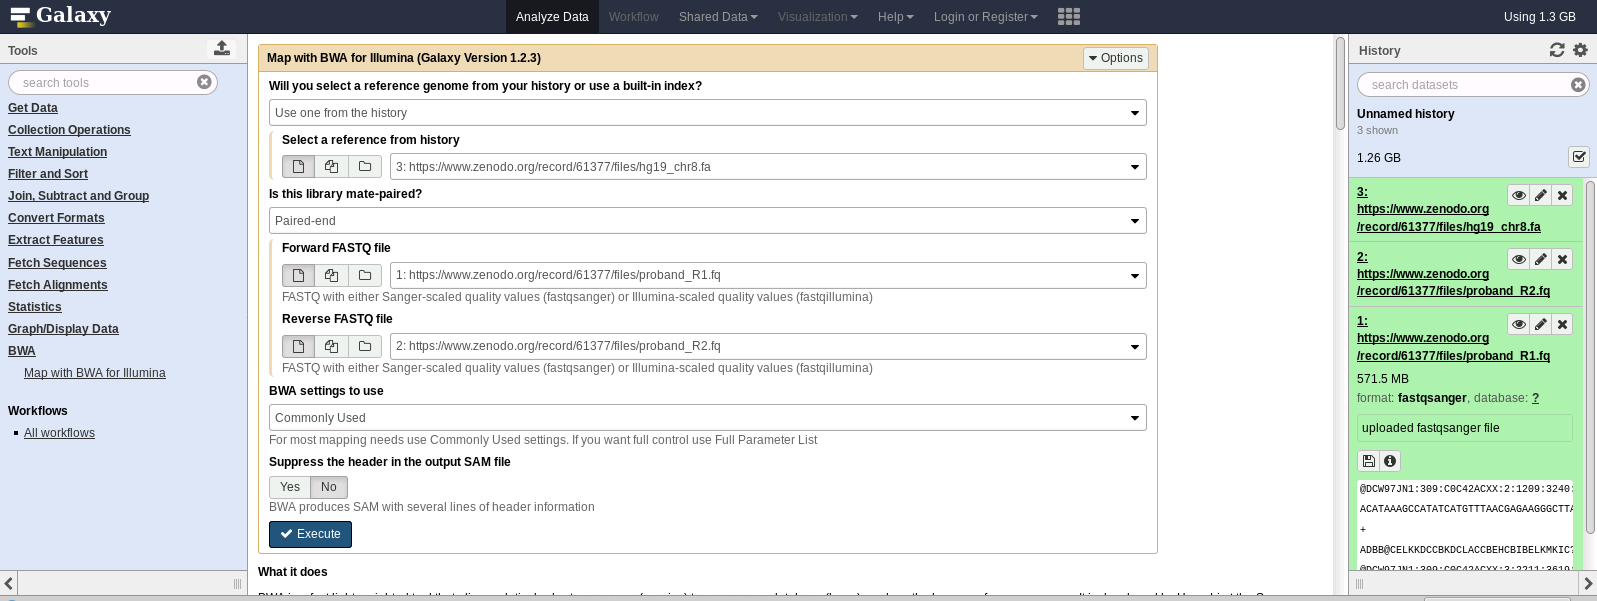The image size is (1597, 601).
Task: Open history options gear menu
Action: 1580,50
